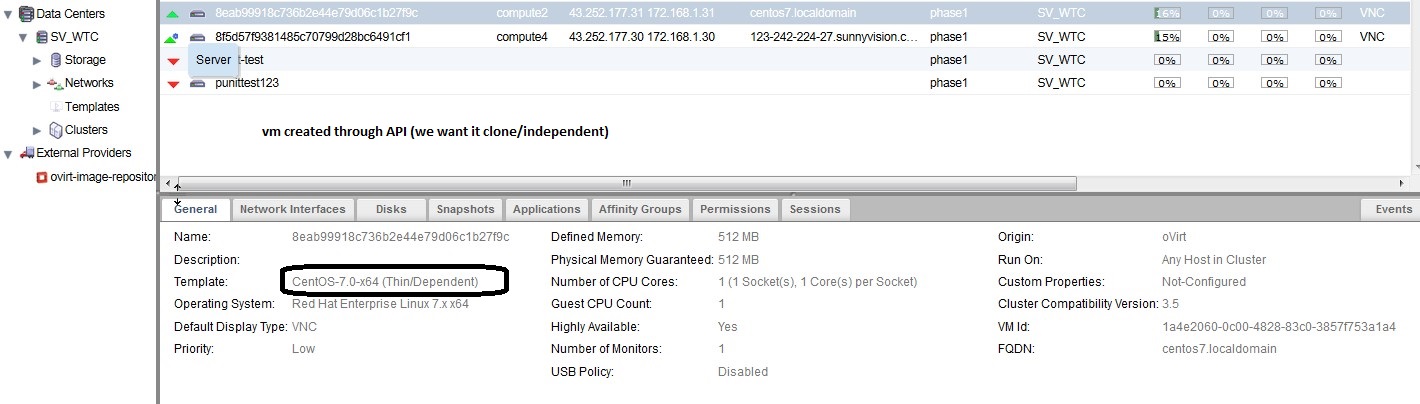This screenshot has height=404, width=1420.
Task: Click the External Providers truck icon
Action: pos(27,153)
